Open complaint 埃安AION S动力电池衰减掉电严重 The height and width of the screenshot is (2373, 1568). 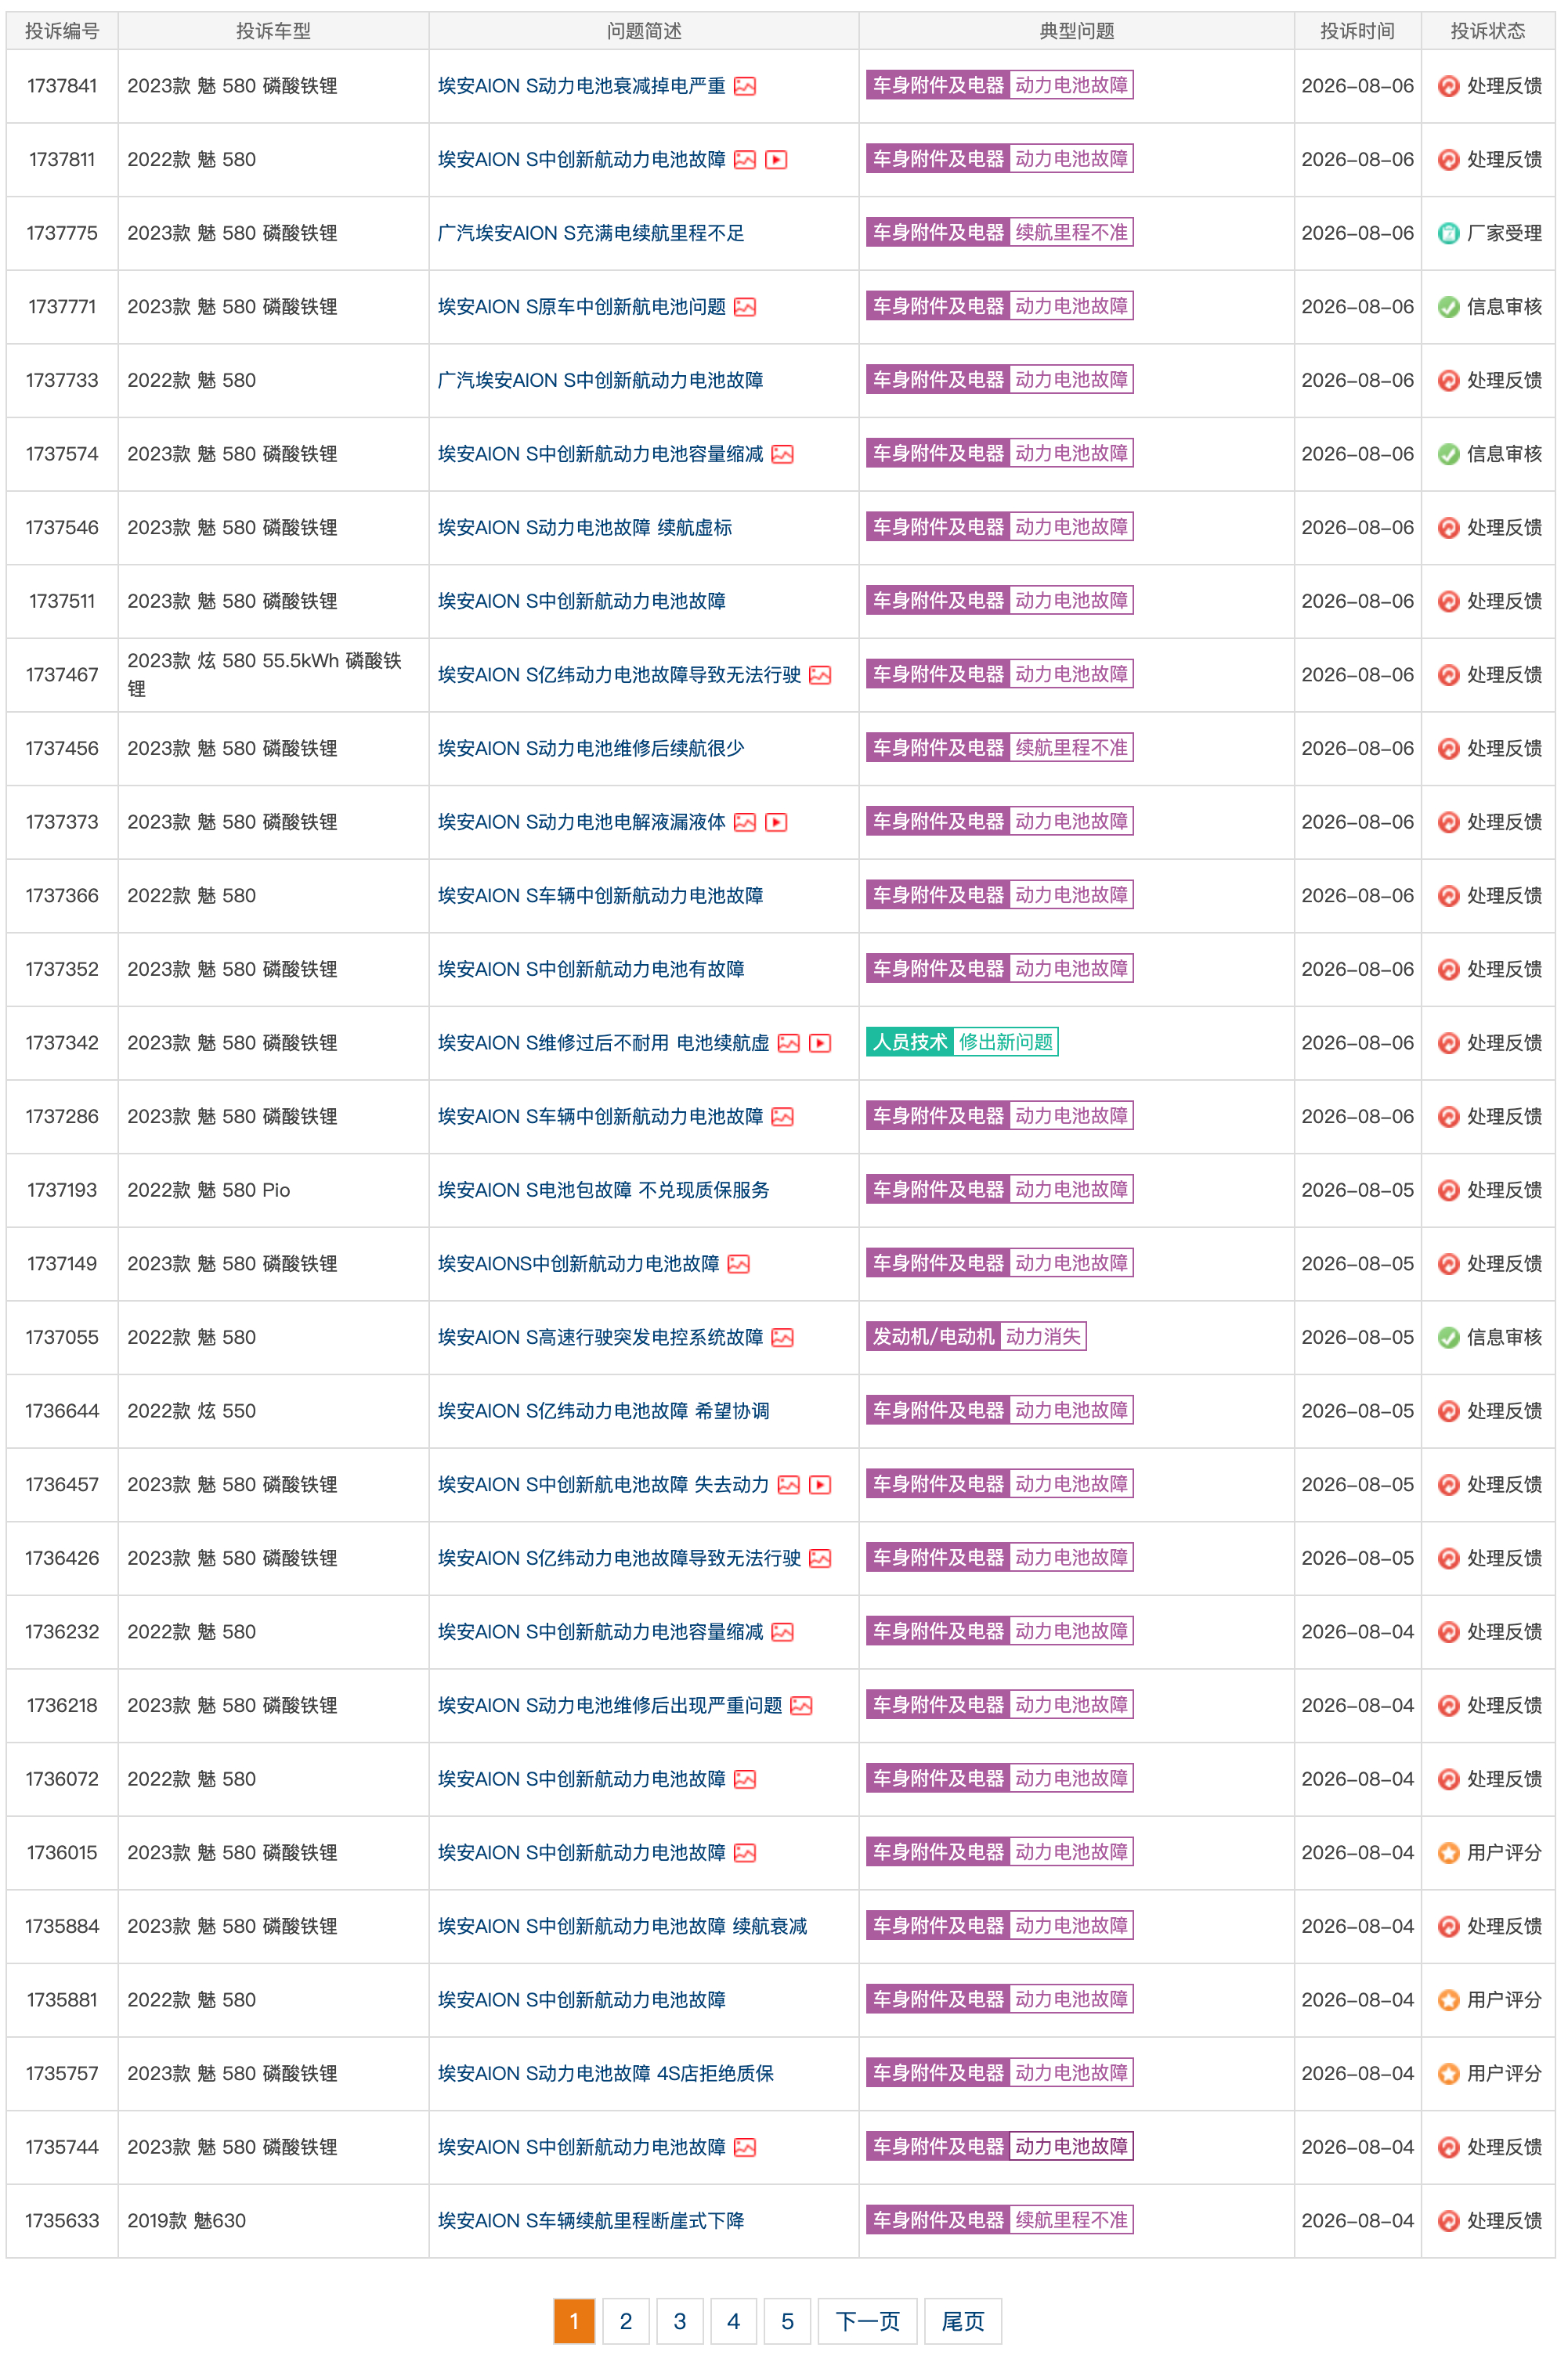coord(582,86)
